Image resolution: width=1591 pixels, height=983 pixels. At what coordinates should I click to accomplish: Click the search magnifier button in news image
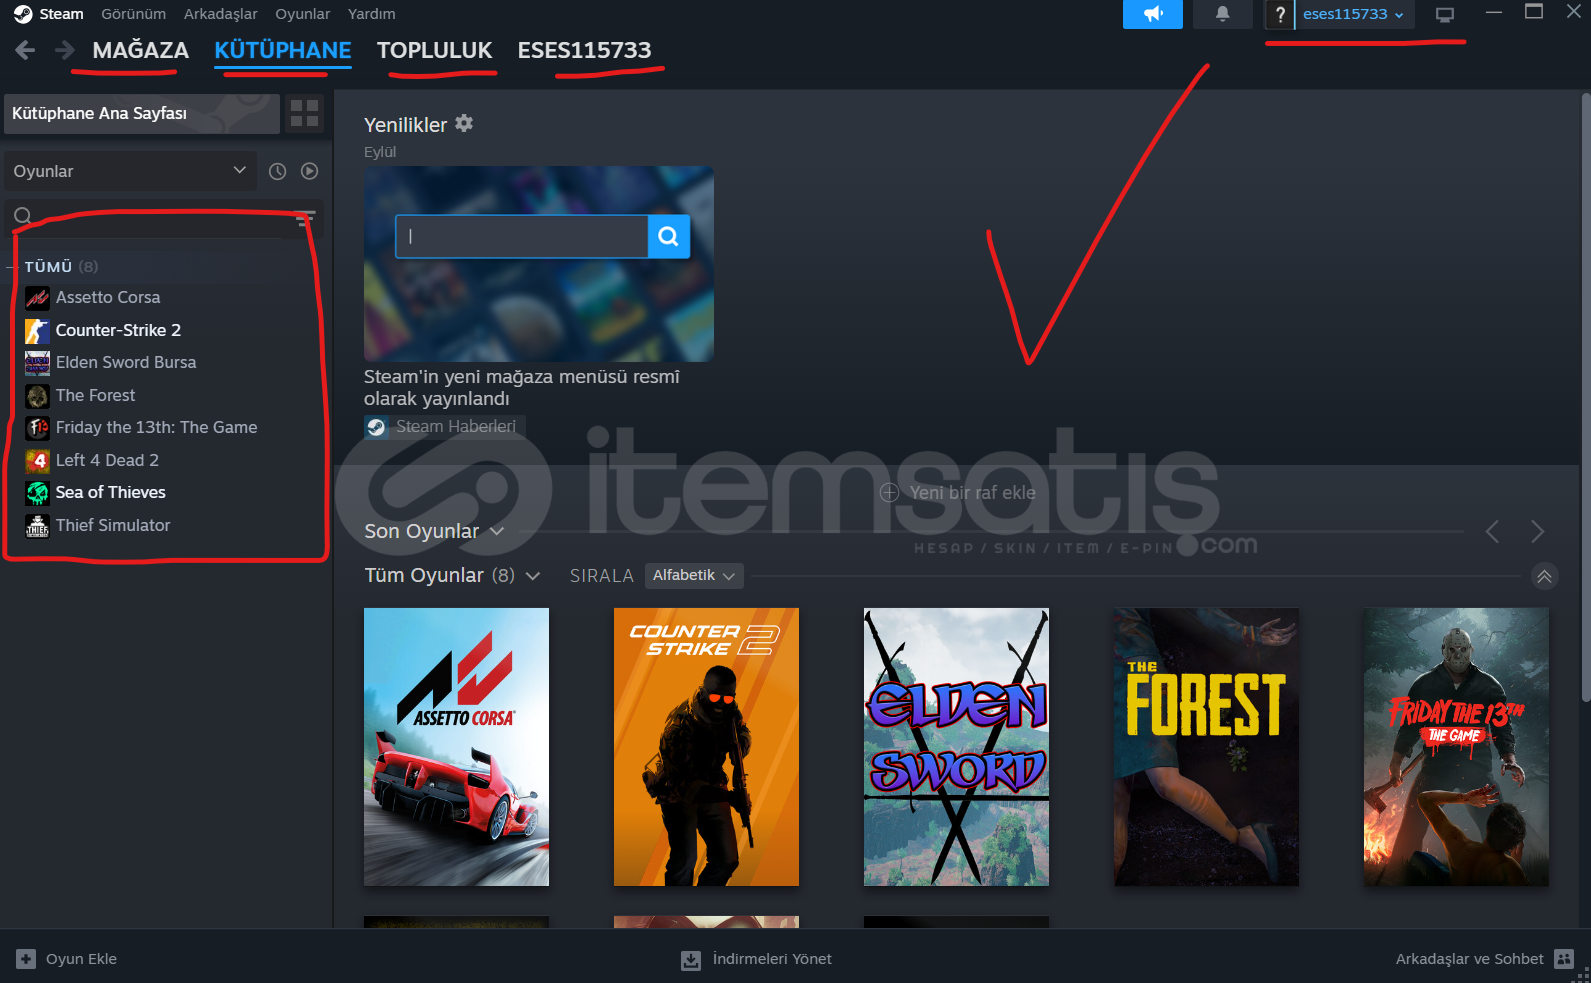point(669,237)
